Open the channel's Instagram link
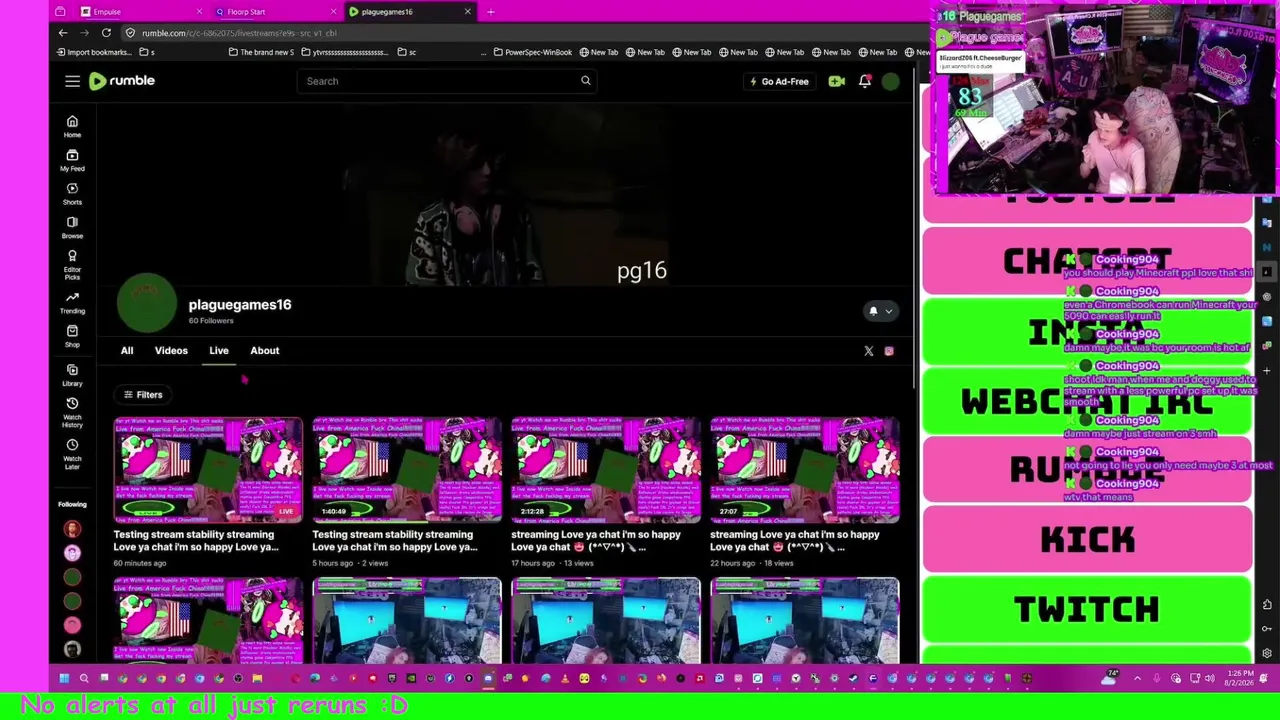 point(889,351)
